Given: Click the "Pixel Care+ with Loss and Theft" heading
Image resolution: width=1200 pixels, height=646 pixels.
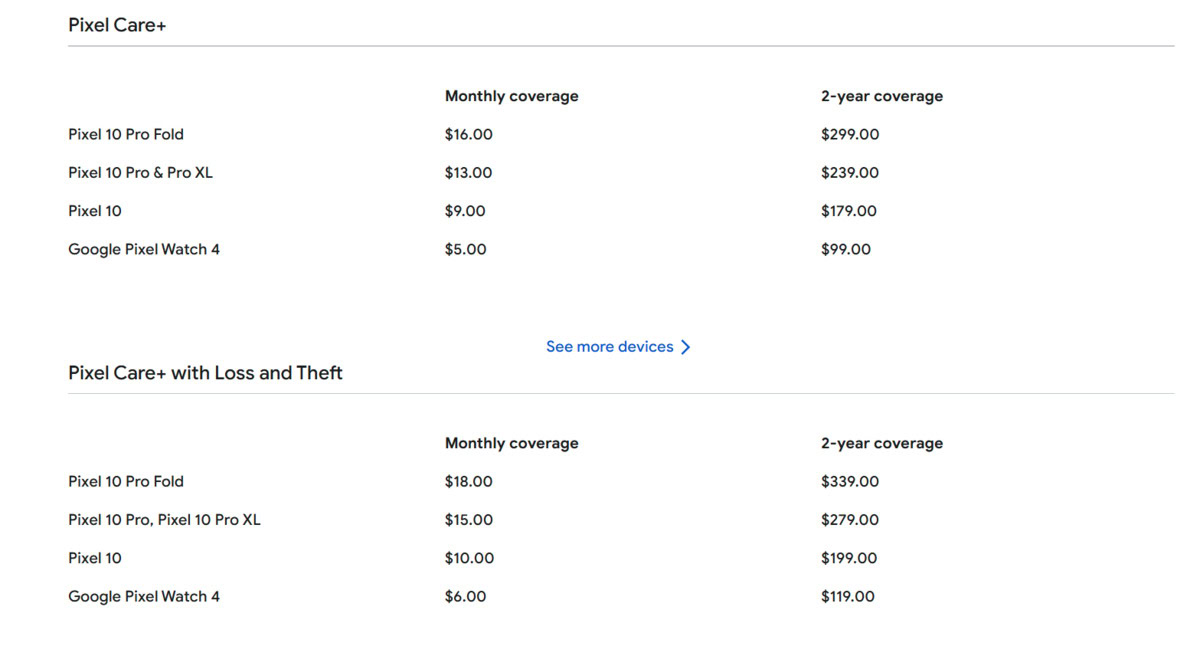Looking at the screenshot, I should click(205, 373).
